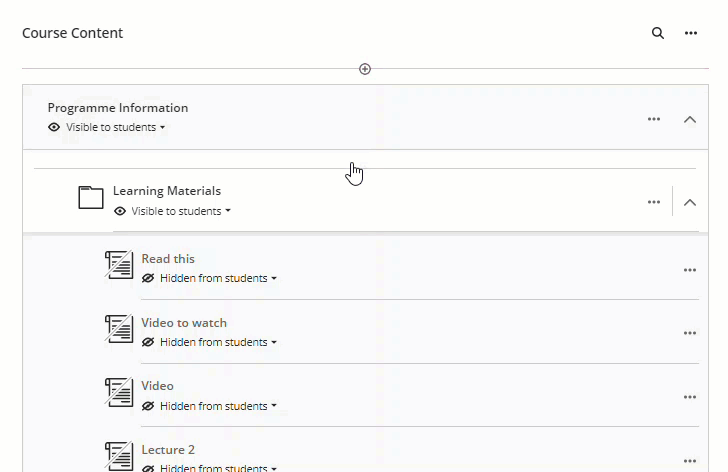Open the Video to watch item
728x472 pixels.
click(x=184, y=323)
